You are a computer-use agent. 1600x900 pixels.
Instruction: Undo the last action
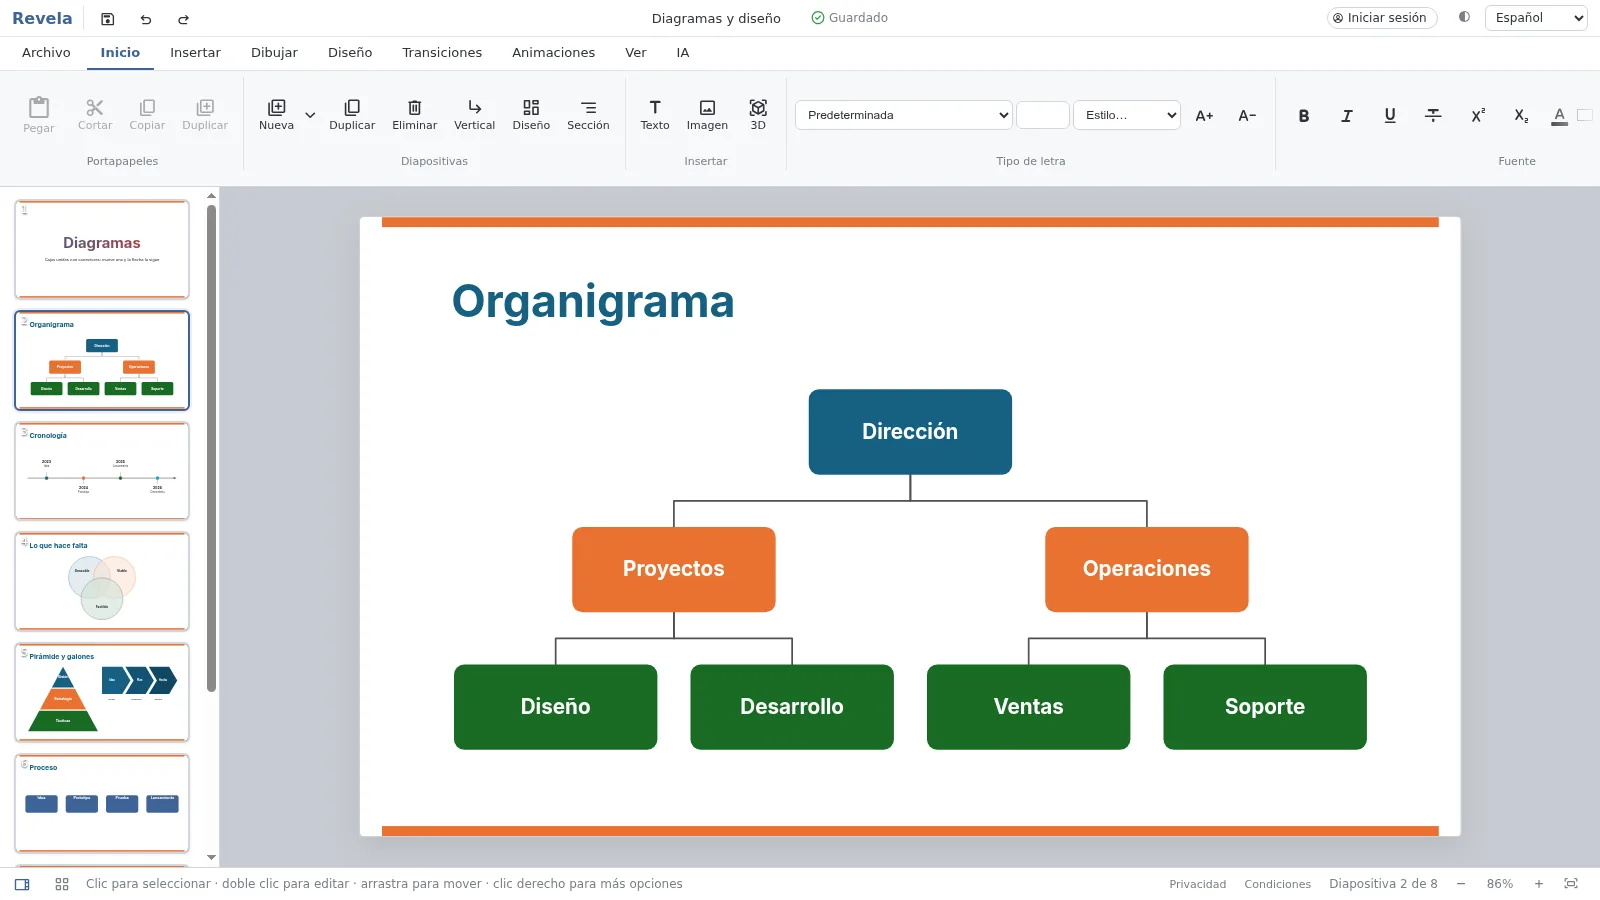(x=146, y=19)
